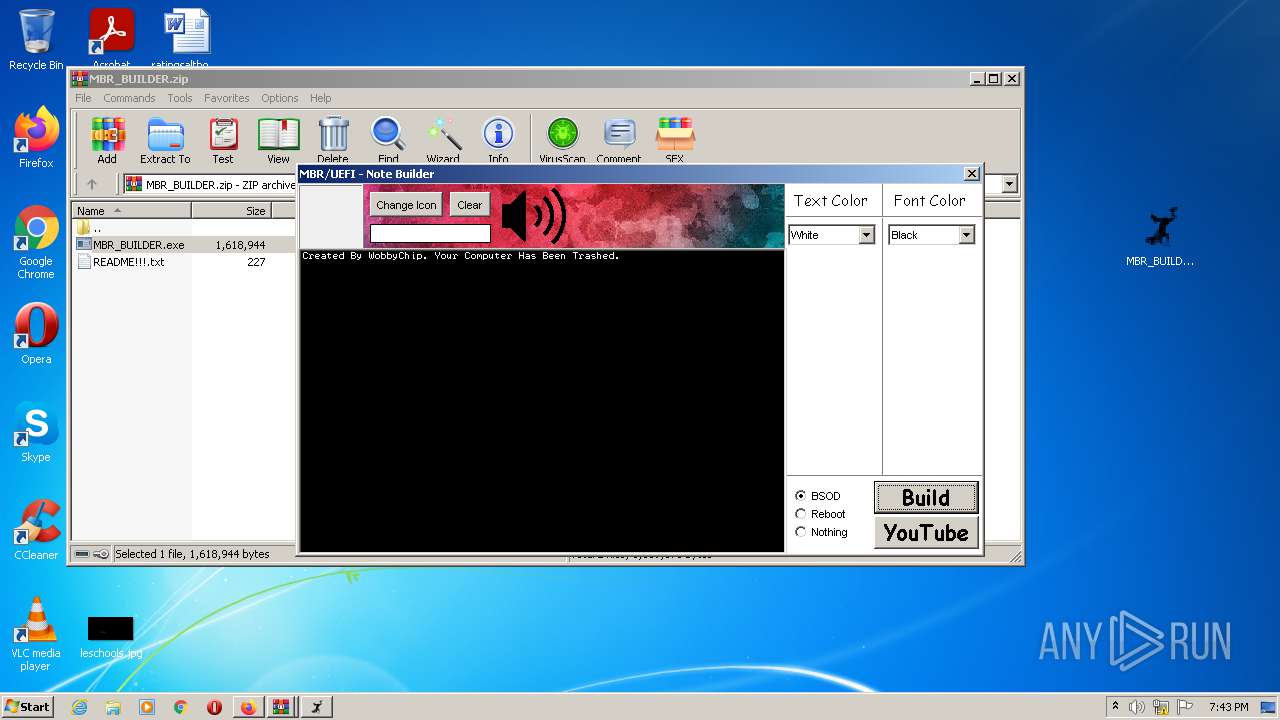Image resolution: width=1280 pixels, height=720 pixels.
Task: Close the MBR/UEFI Note Builder window
Action: pyautogui.click(x=971, y=174)
